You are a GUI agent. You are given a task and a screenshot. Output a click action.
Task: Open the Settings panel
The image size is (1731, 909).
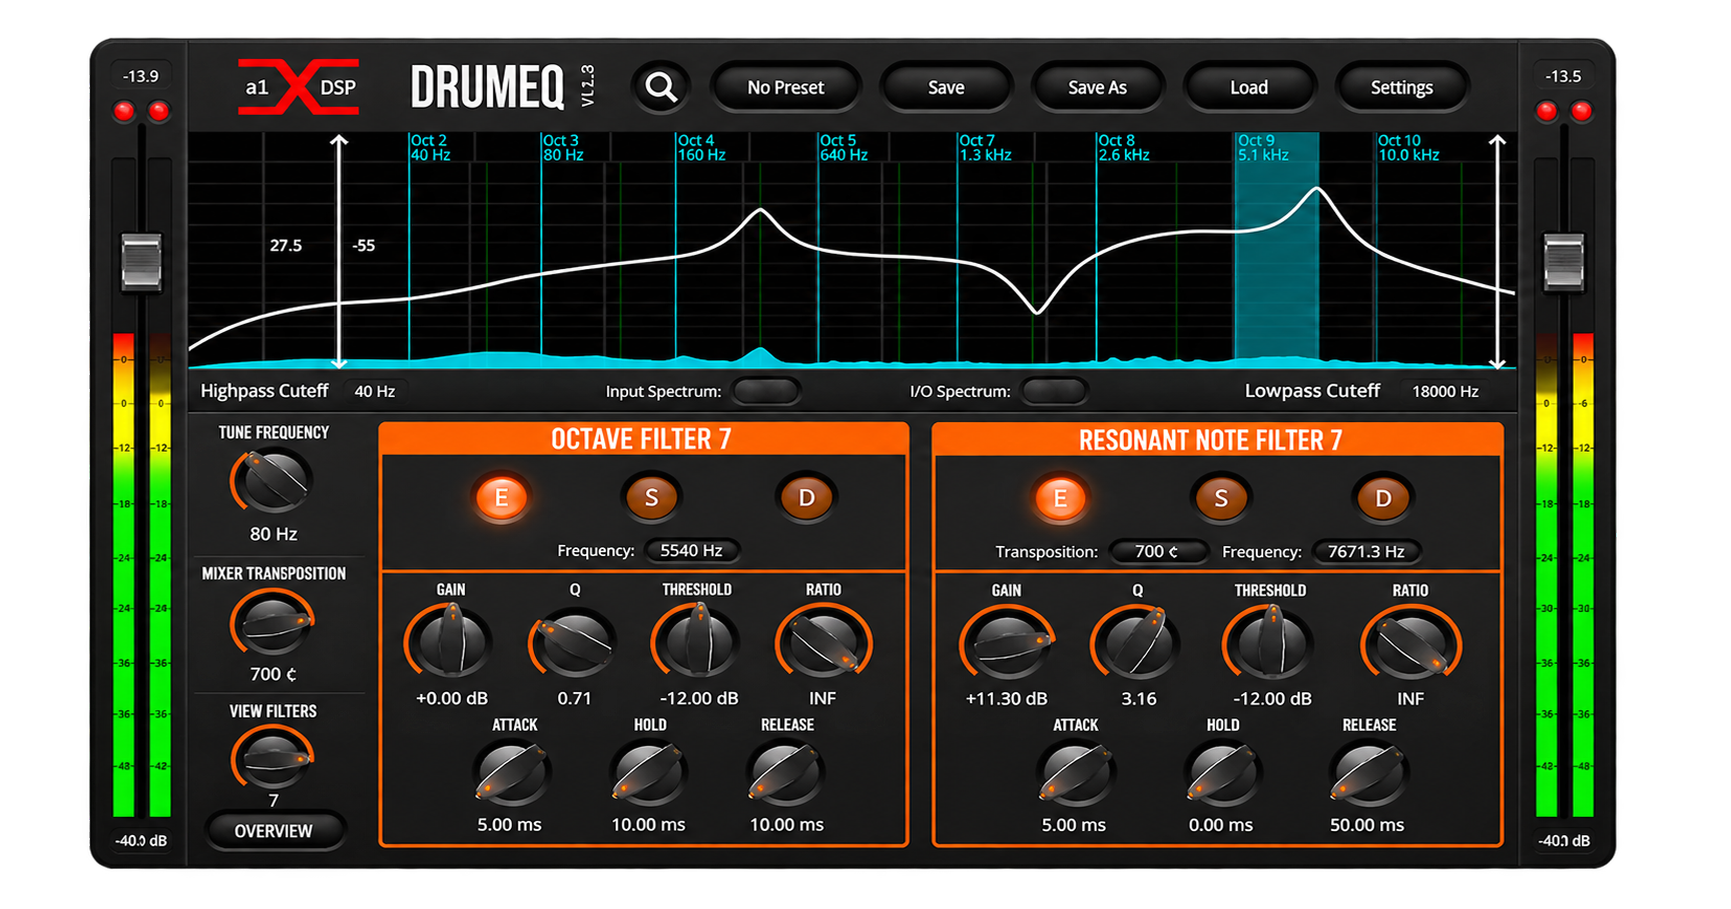(1401, 88)
